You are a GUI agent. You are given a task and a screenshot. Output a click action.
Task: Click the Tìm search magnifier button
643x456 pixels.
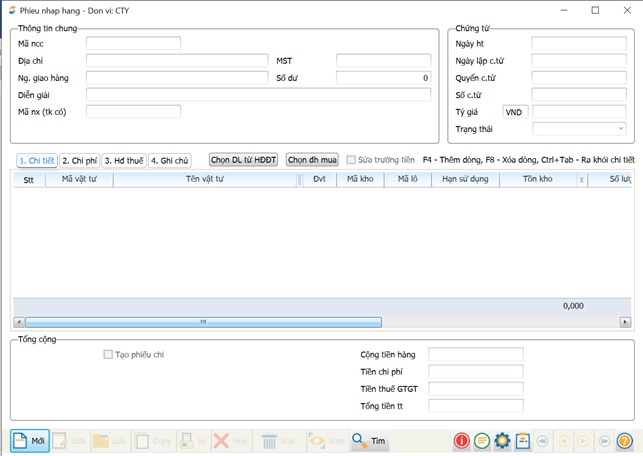click(370, 441)
